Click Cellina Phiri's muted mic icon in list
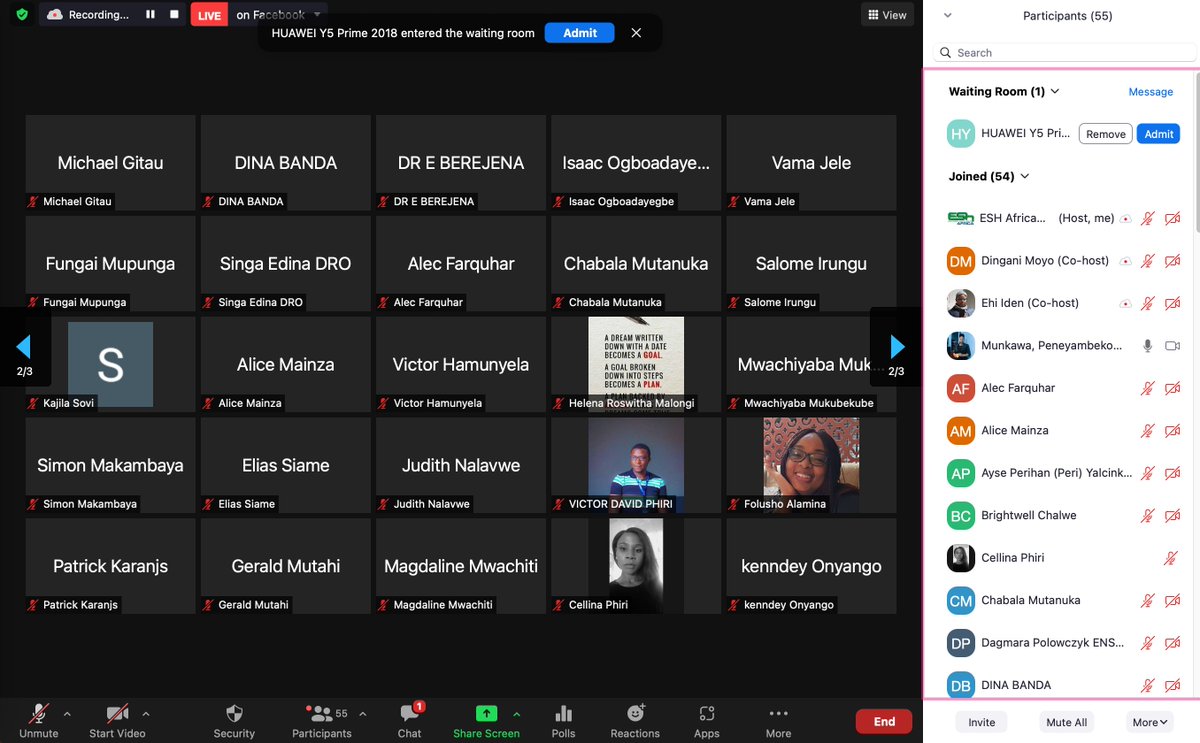This screenshot has height=743, width=1200. (1171, 558)
